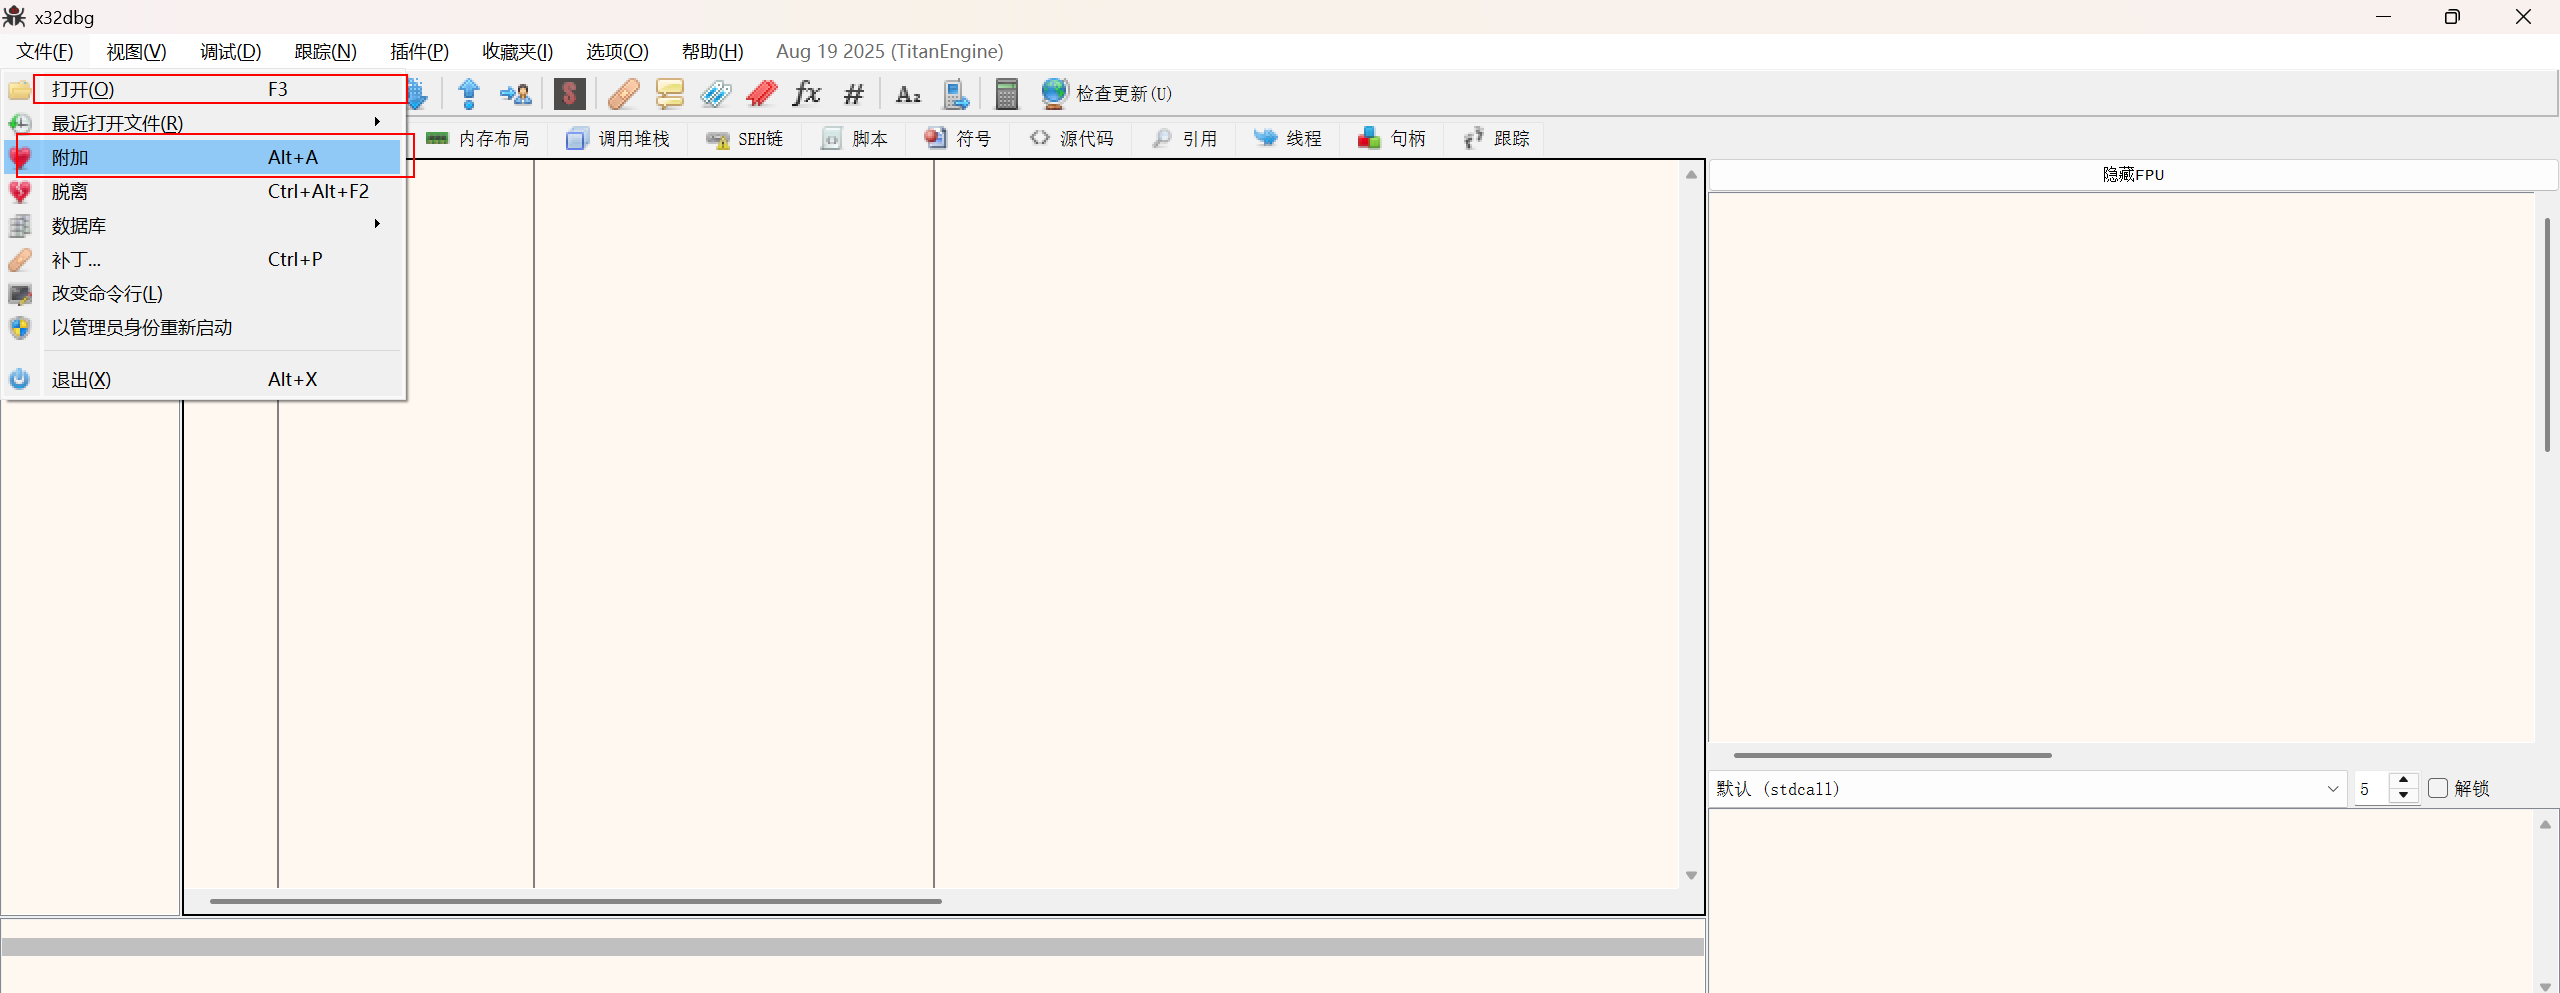Click the globe icon for checking updates
Viewport: 2560px width, 993px height.
tap(1054, 94)
